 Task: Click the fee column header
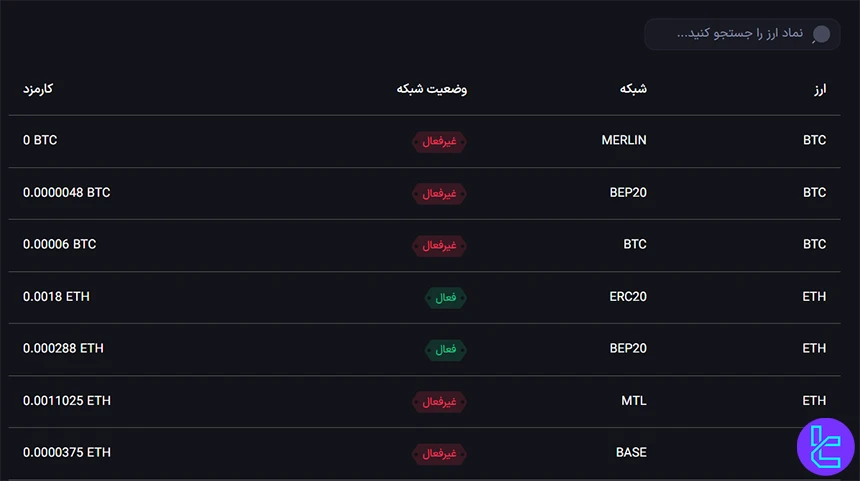[x=38, y=89]
